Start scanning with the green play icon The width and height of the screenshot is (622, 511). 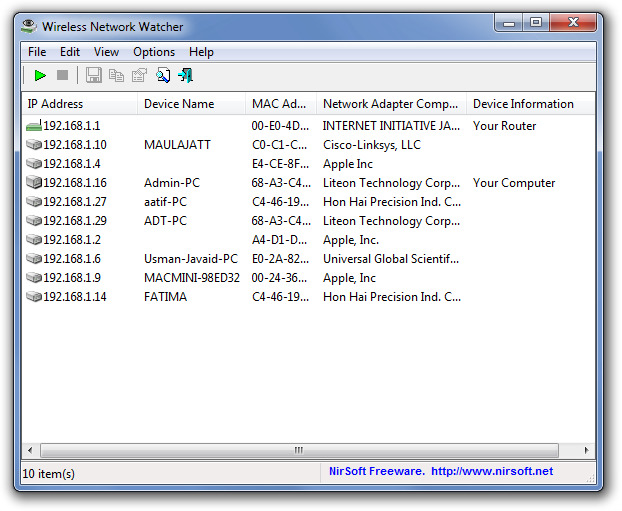[x=40, y=75]
